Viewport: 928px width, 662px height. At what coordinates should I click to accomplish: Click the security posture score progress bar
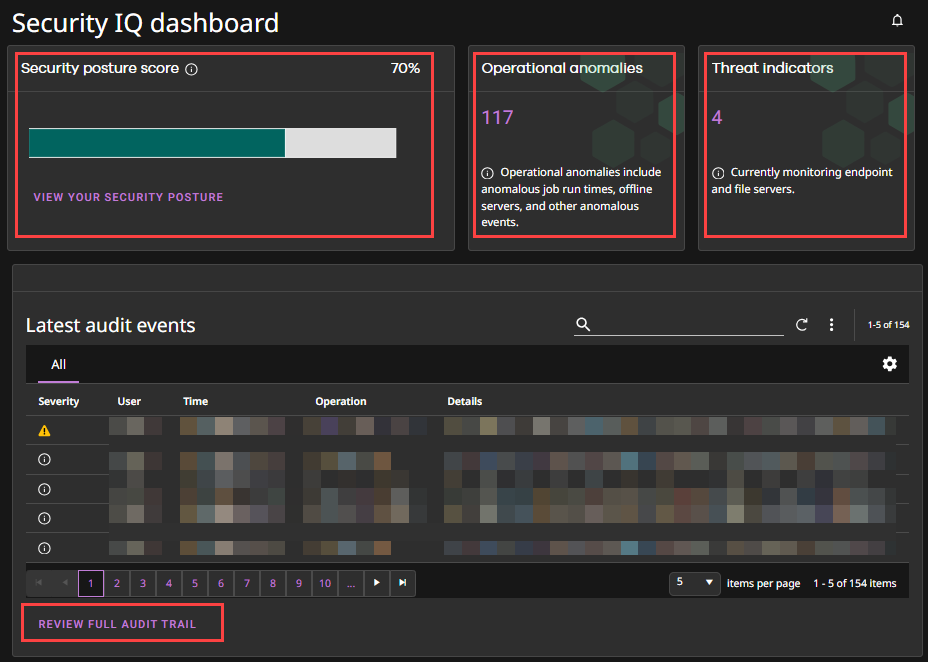coord(212,143)
